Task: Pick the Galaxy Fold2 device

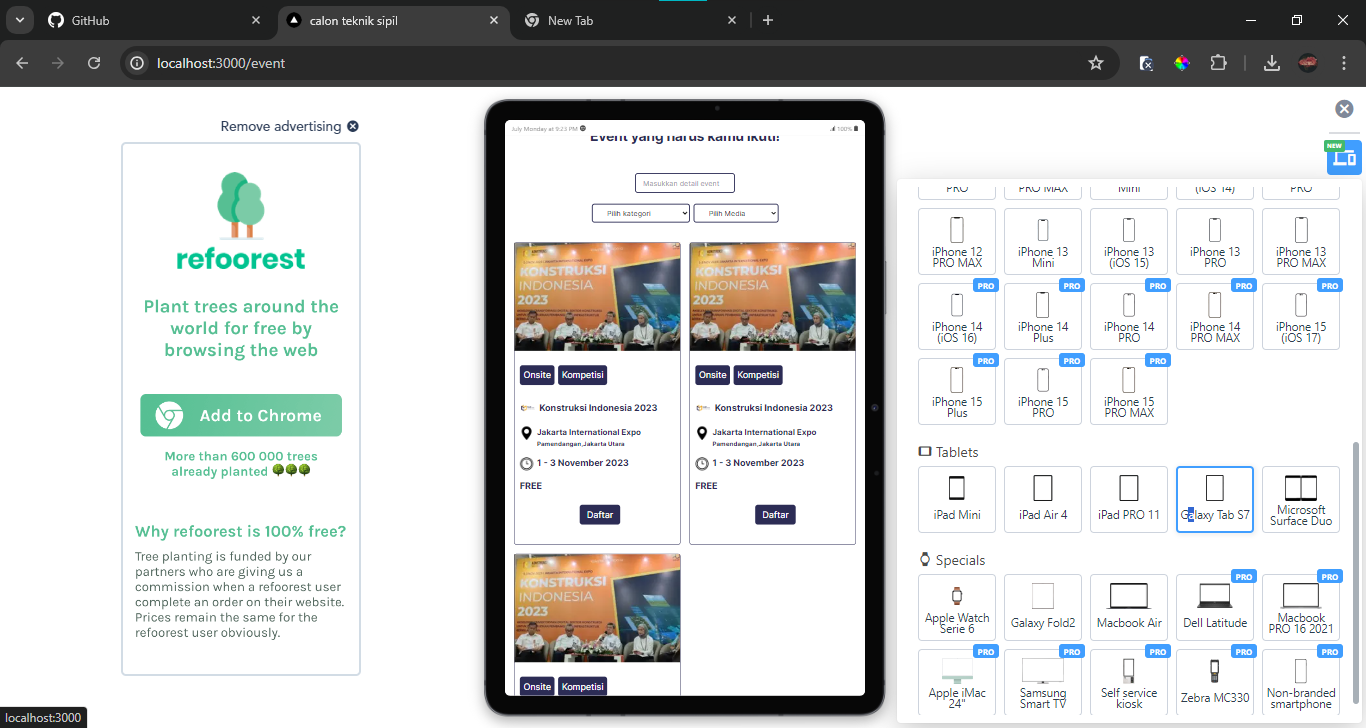Action: pos(1043,607)
